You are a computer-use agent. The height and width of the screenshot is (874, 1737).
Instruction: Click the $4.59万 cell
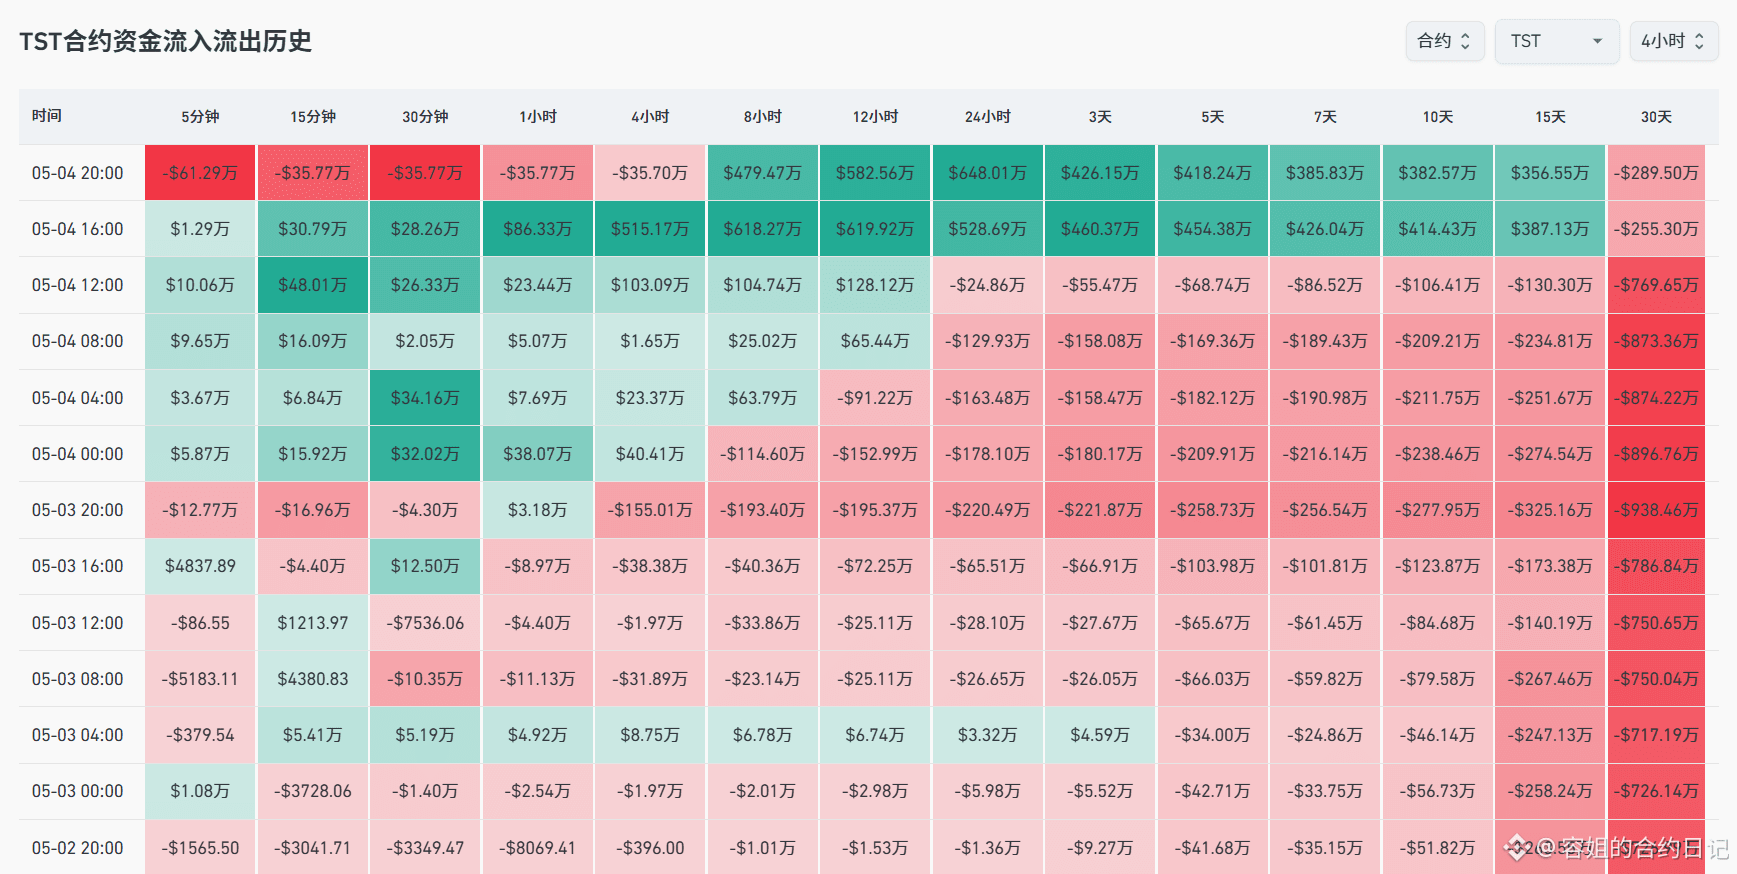pos(1100,735)
